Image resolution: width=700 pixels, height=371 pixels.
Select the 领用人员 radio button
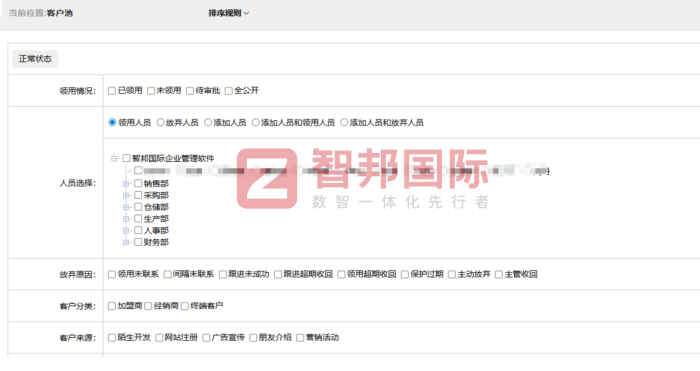(x=112, y=122)
